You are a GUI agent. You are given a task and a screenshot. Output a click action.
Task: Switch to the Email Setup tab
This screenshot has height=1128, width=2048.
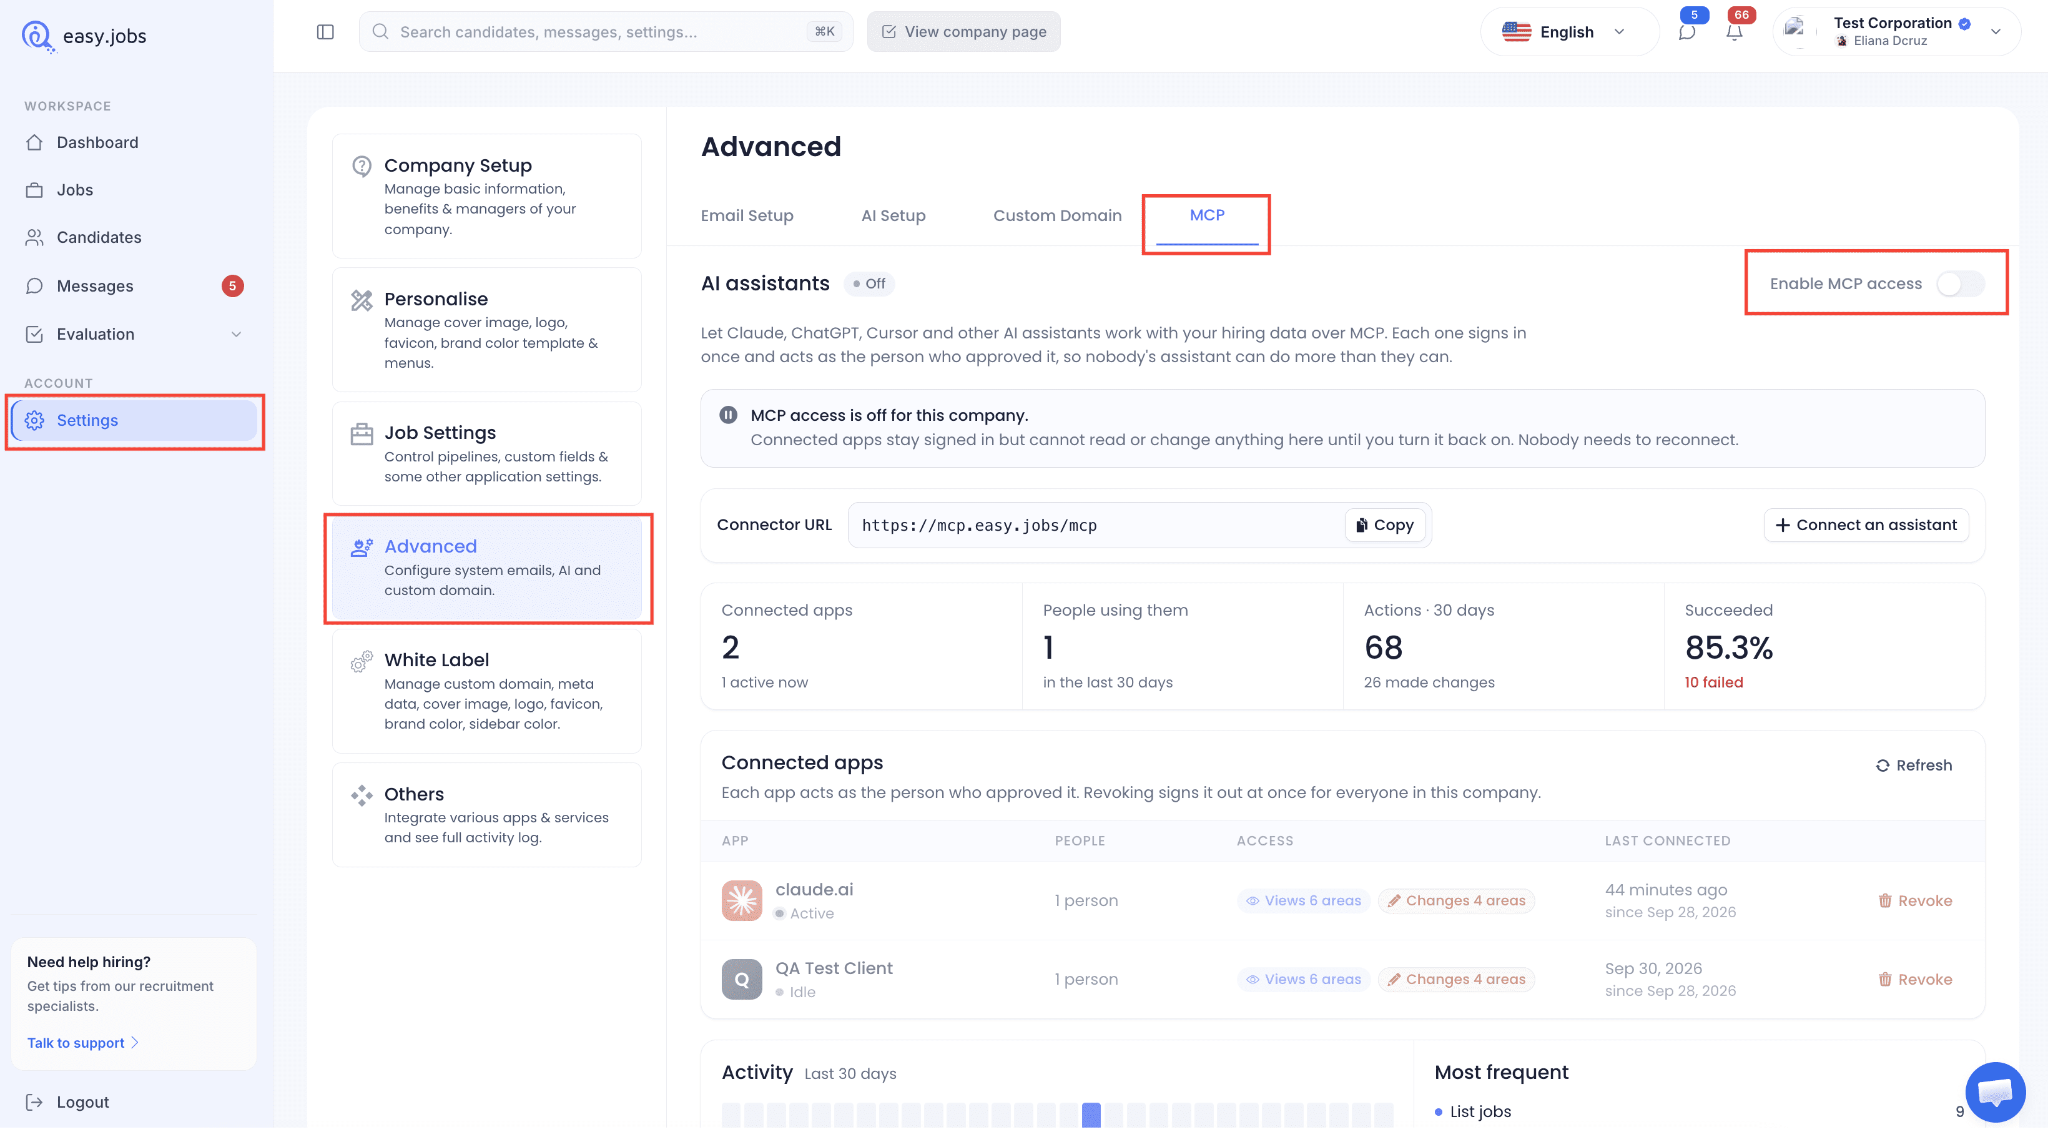pyautogui.click(x=747, y=215)
